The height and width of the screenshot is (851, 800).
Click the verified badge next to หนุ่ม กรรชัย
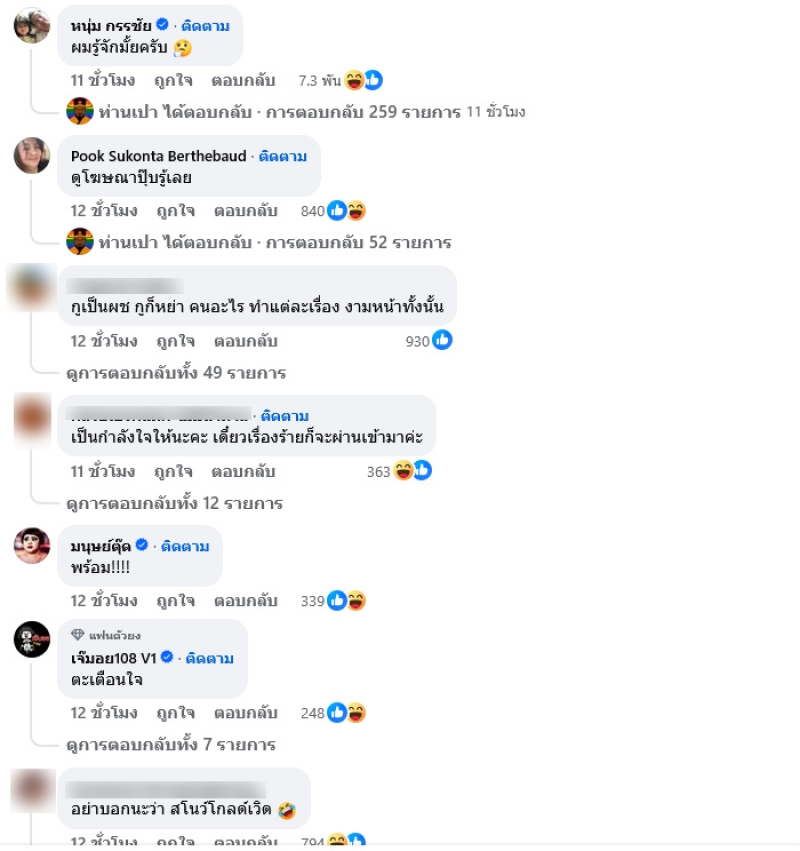162,24
